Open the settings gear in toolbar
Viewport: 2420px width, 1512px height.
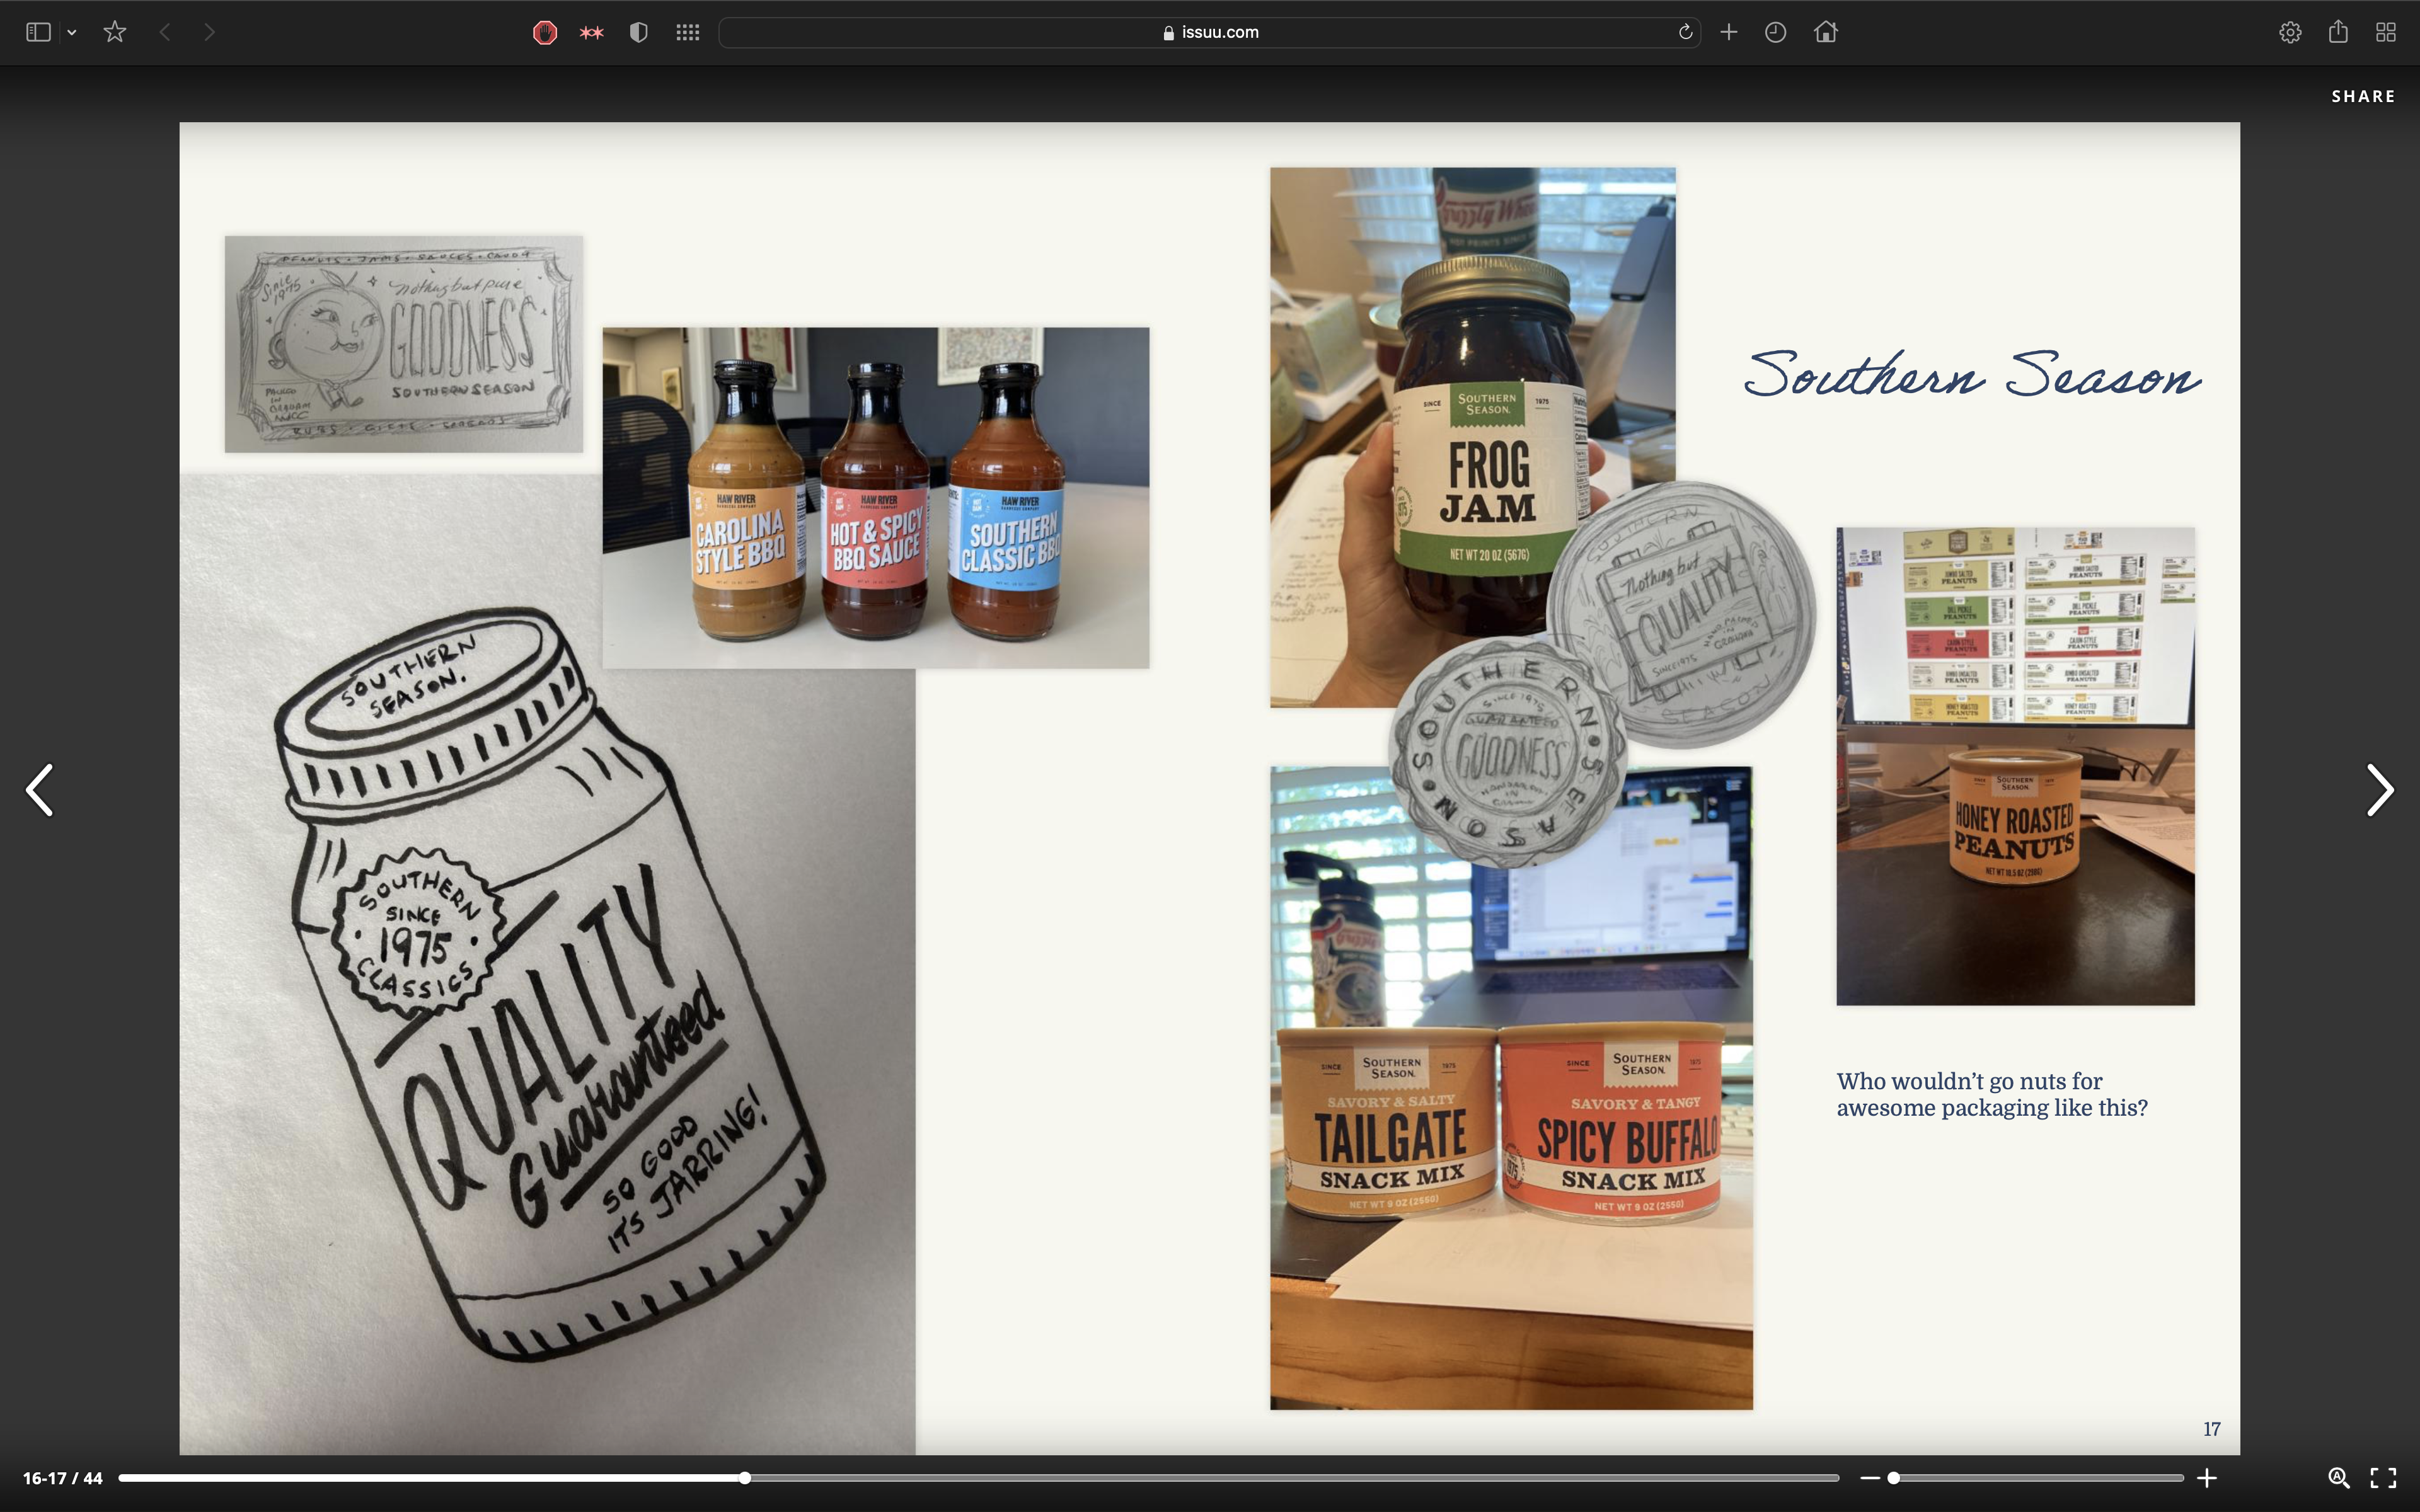[2290, 32]
